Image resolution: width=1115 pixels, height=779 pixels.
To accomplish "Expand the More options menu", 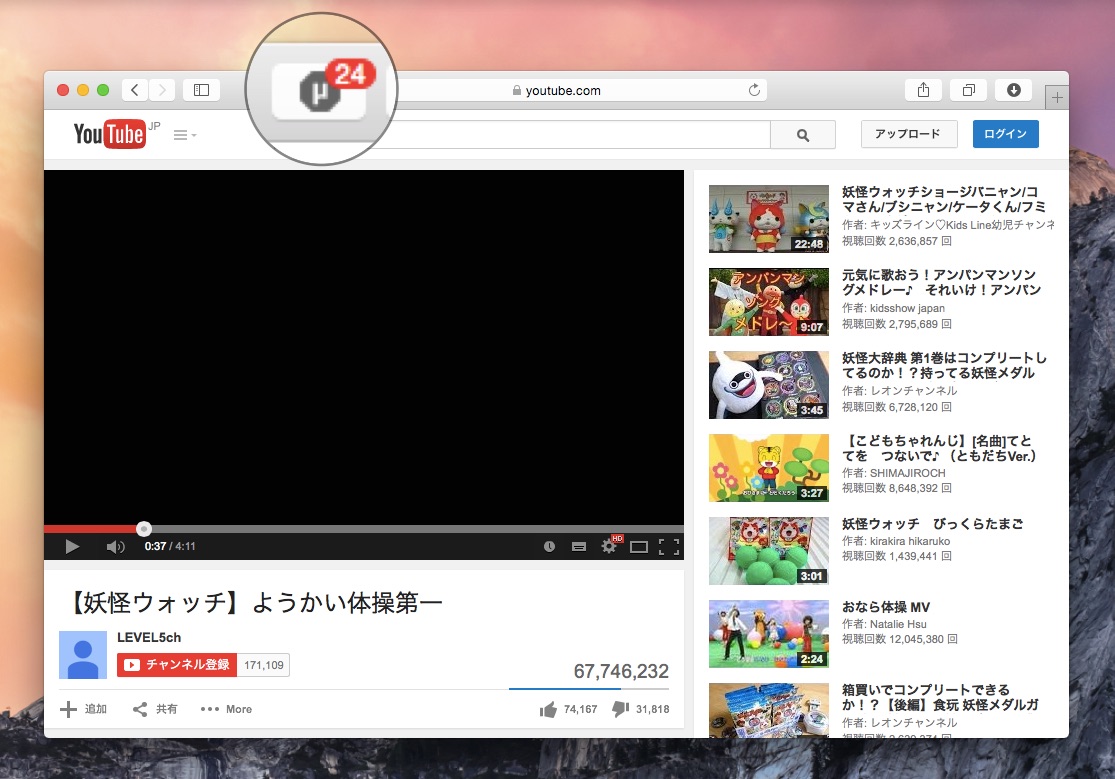I will tap(226, 709).
